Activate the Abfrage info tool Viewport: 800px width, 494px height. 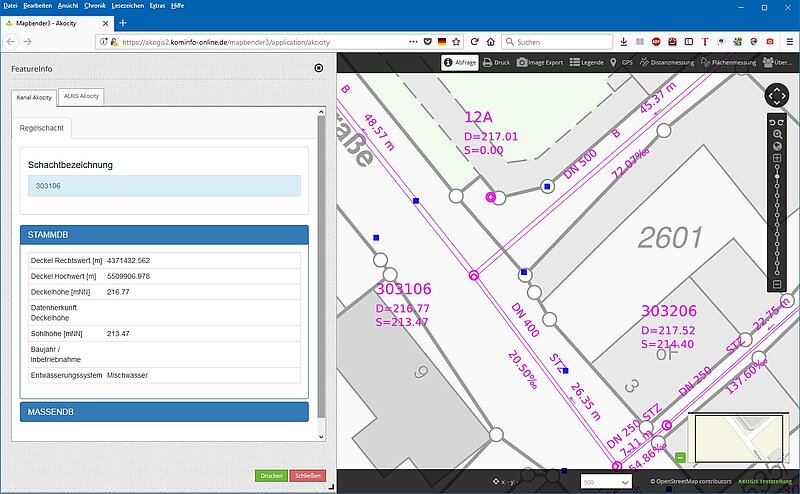(x=458, y=62)
